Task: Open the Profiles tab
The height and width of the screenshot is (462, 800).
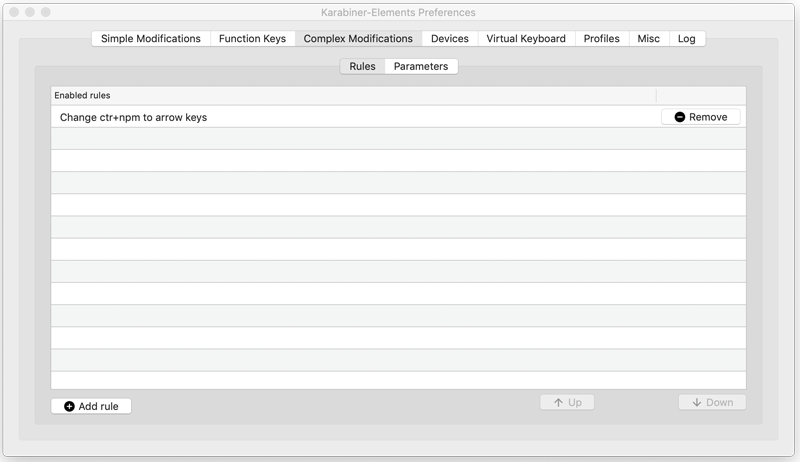Action: pos(602,39)
